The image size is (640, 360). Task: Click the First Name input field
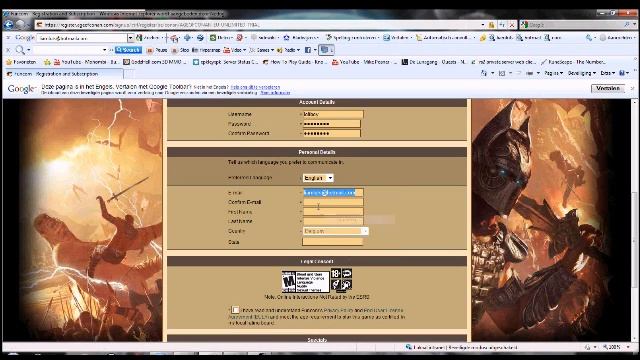(x=333, y=211)
